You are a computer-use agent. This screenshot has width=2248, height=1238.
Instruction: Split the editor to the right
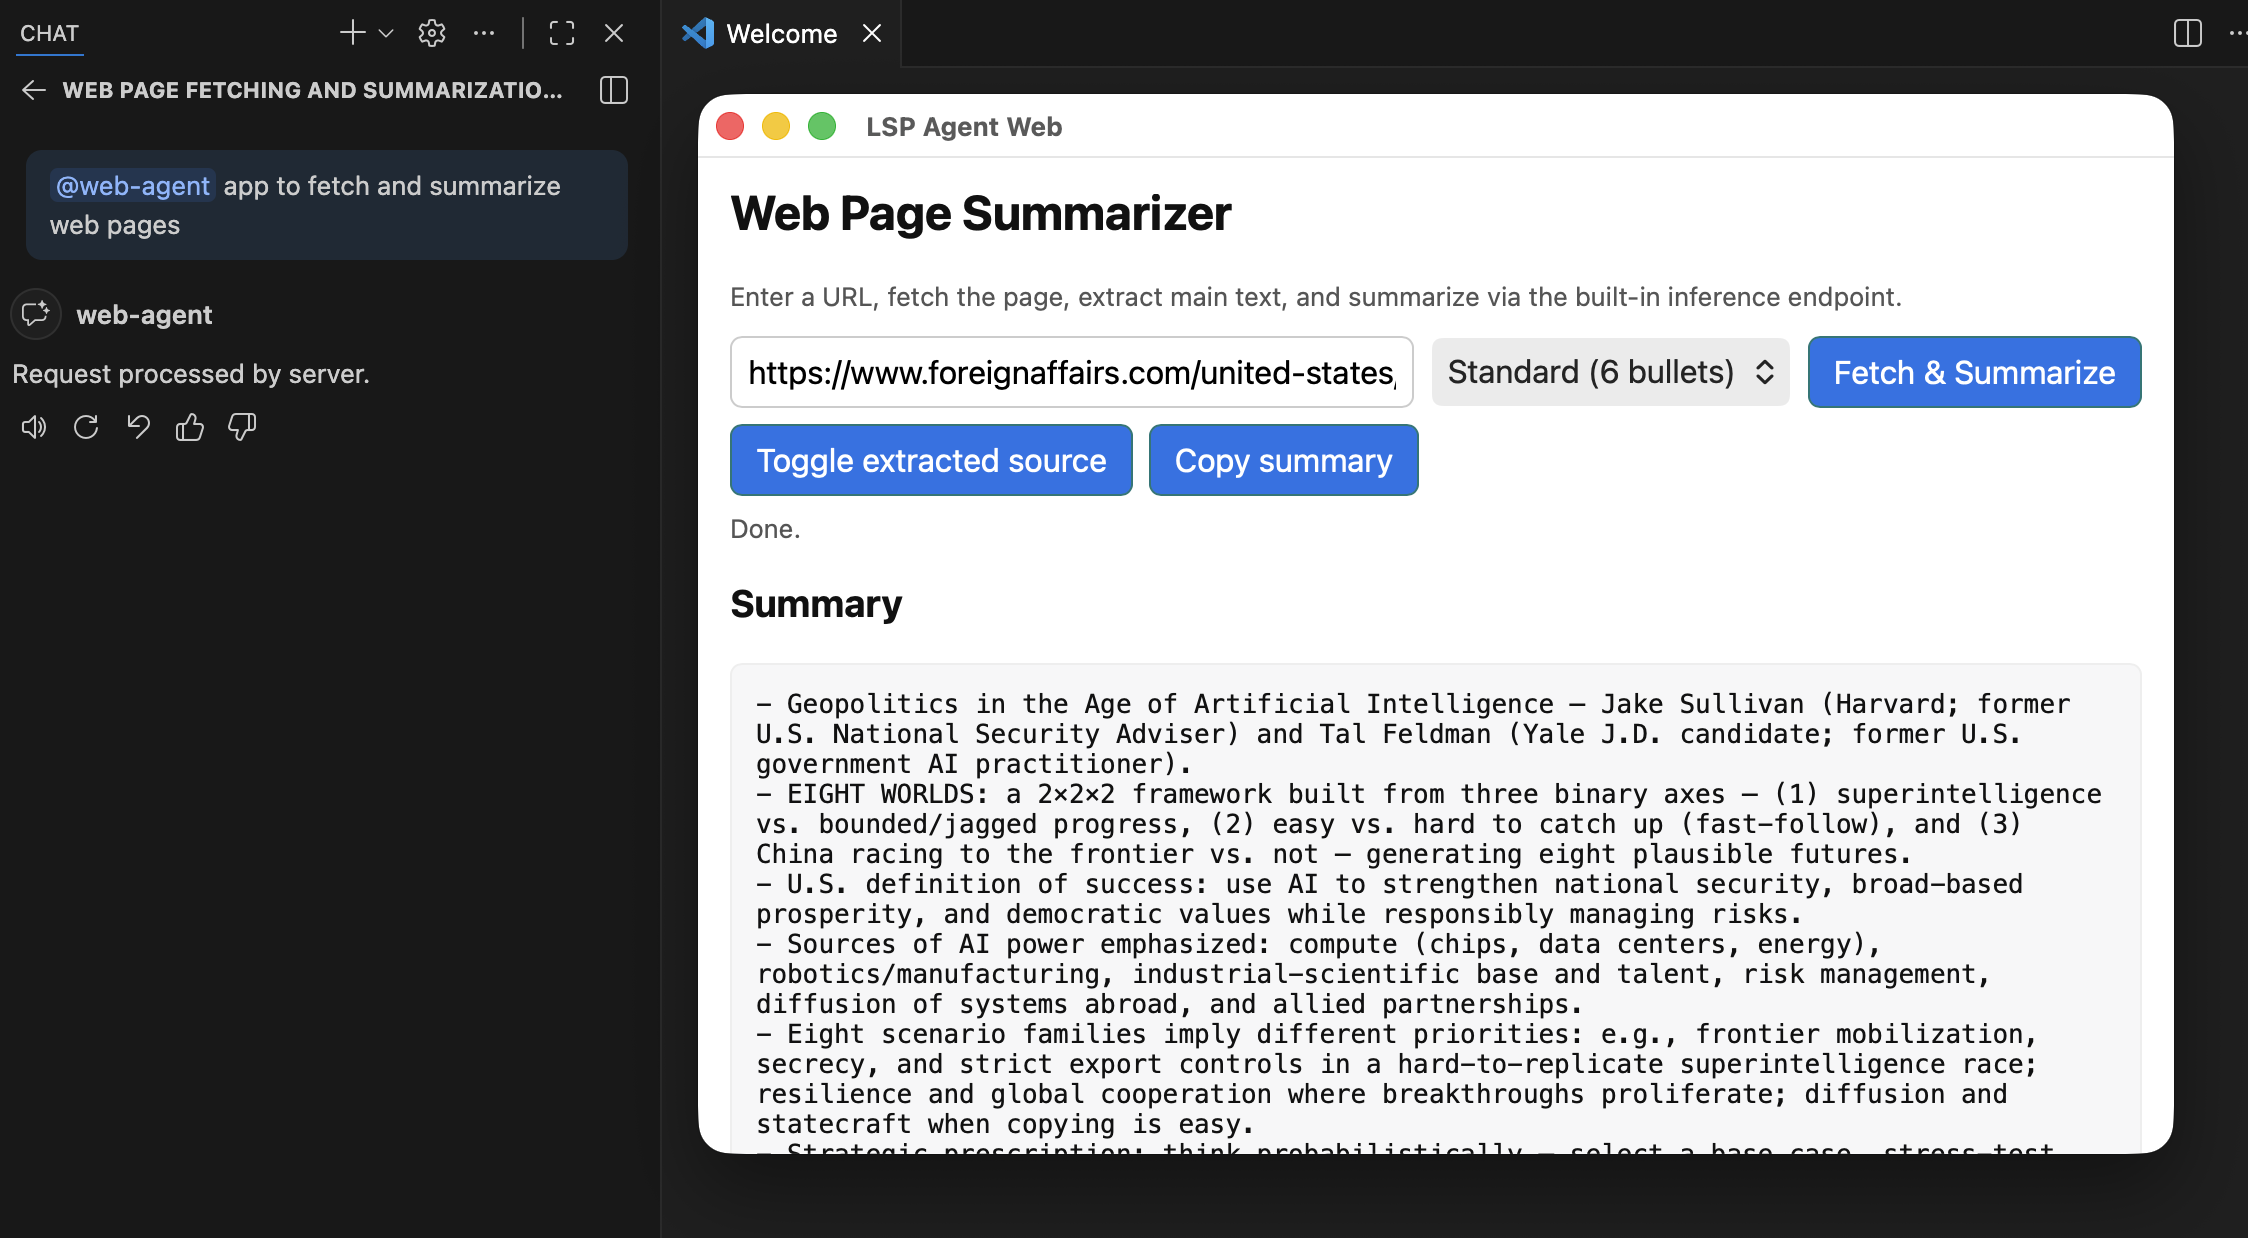(x=2187, y=33)
